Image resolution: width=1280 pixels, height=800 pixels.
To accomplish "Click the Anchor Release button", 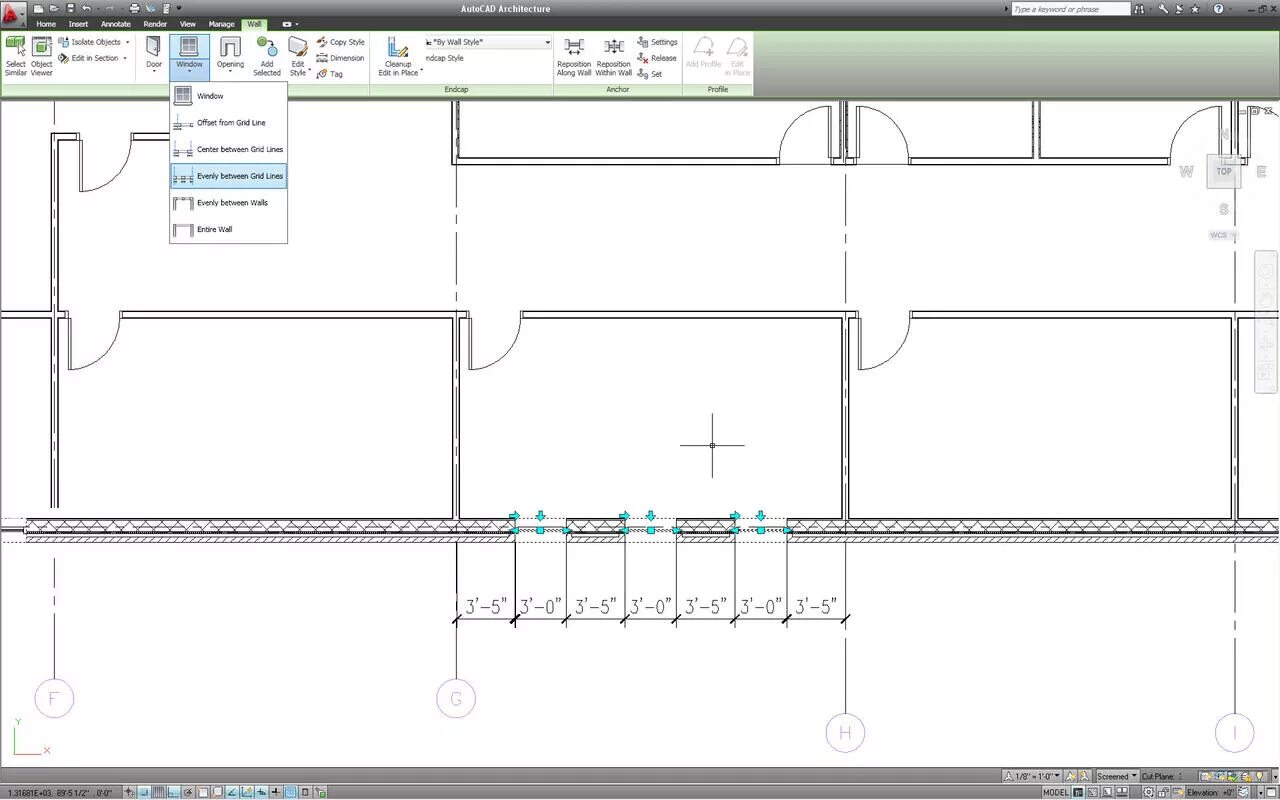I will pyautogui.click(x=657, y=58).
